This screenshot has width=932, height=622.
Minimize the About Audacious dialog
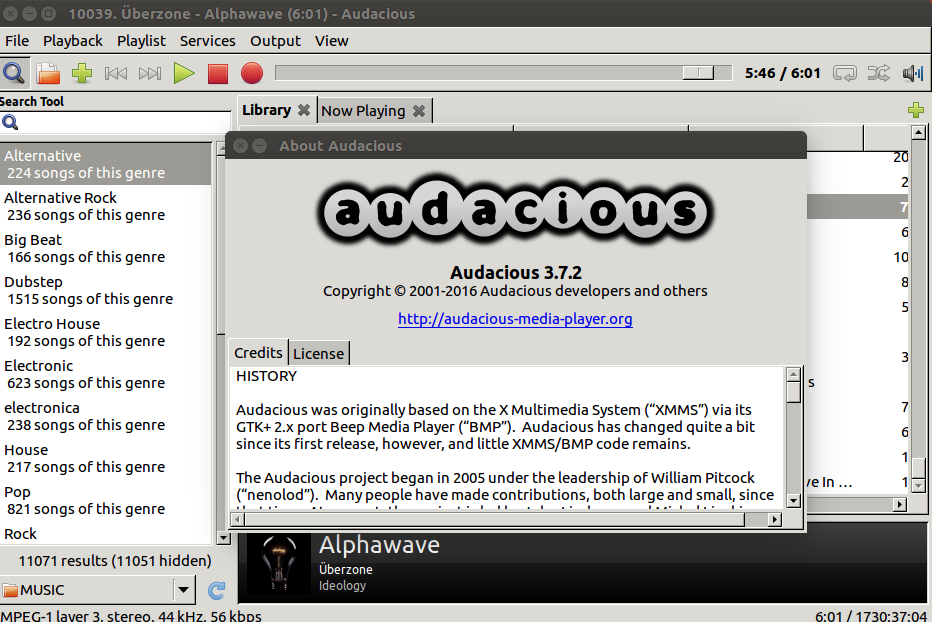click(x=259, y=146)
